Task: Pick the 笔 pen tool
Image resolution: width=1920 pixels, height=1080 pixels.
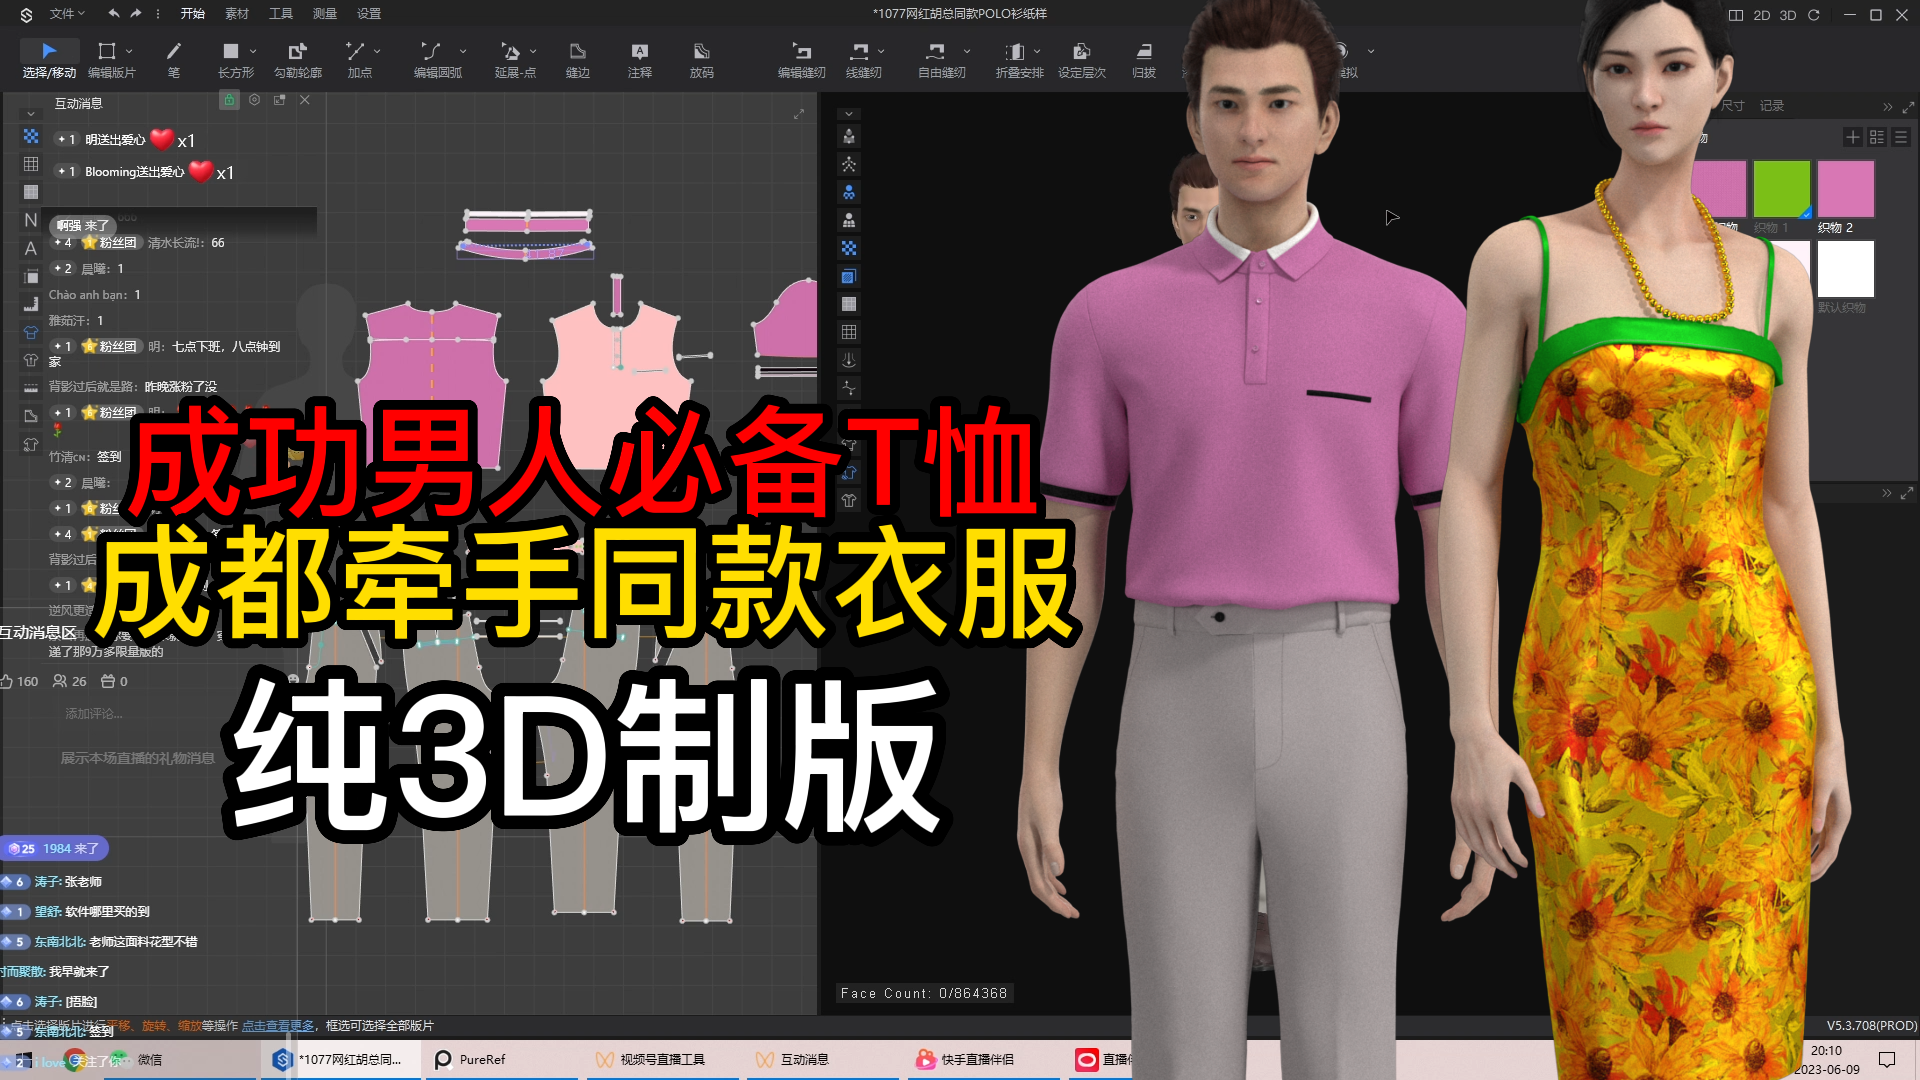Action: 174,59
